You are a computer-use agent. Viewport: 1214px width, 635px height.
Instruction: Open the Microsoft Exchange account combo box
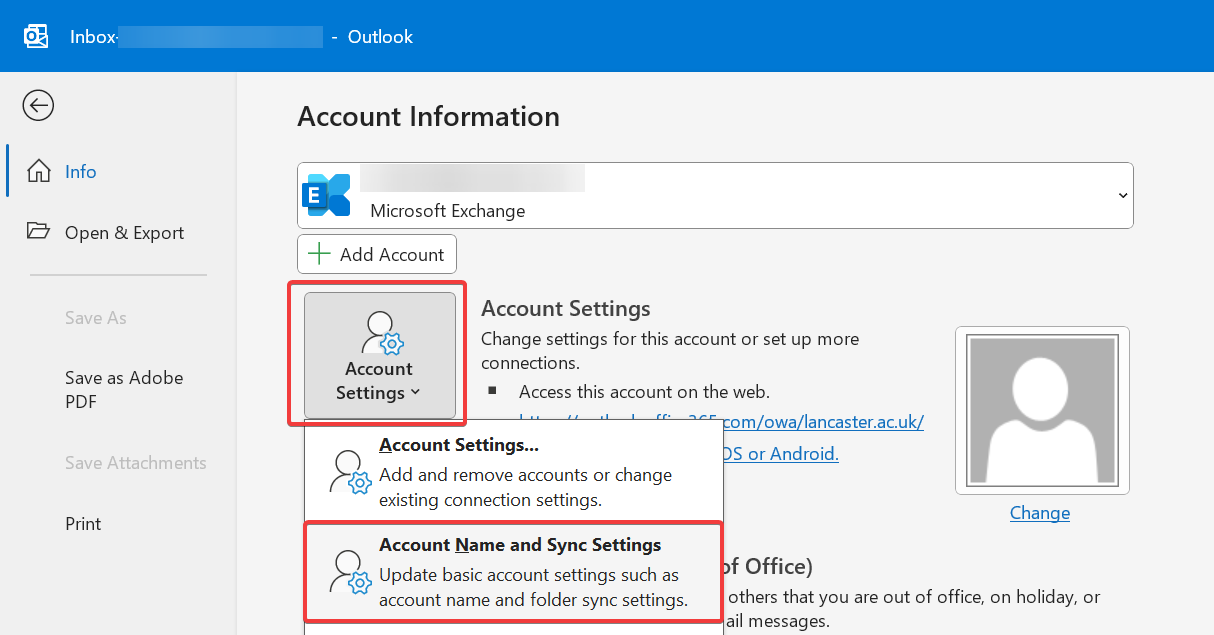[714, 196]
